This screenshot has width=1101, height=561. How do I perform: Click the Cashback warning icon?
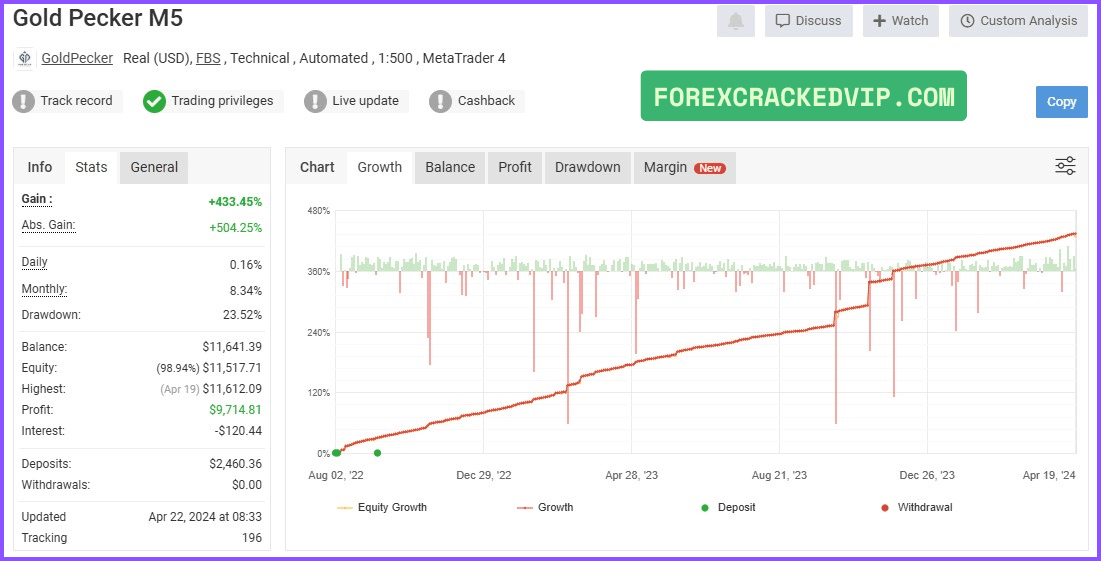pyautogui.click(x=440, y=101)
